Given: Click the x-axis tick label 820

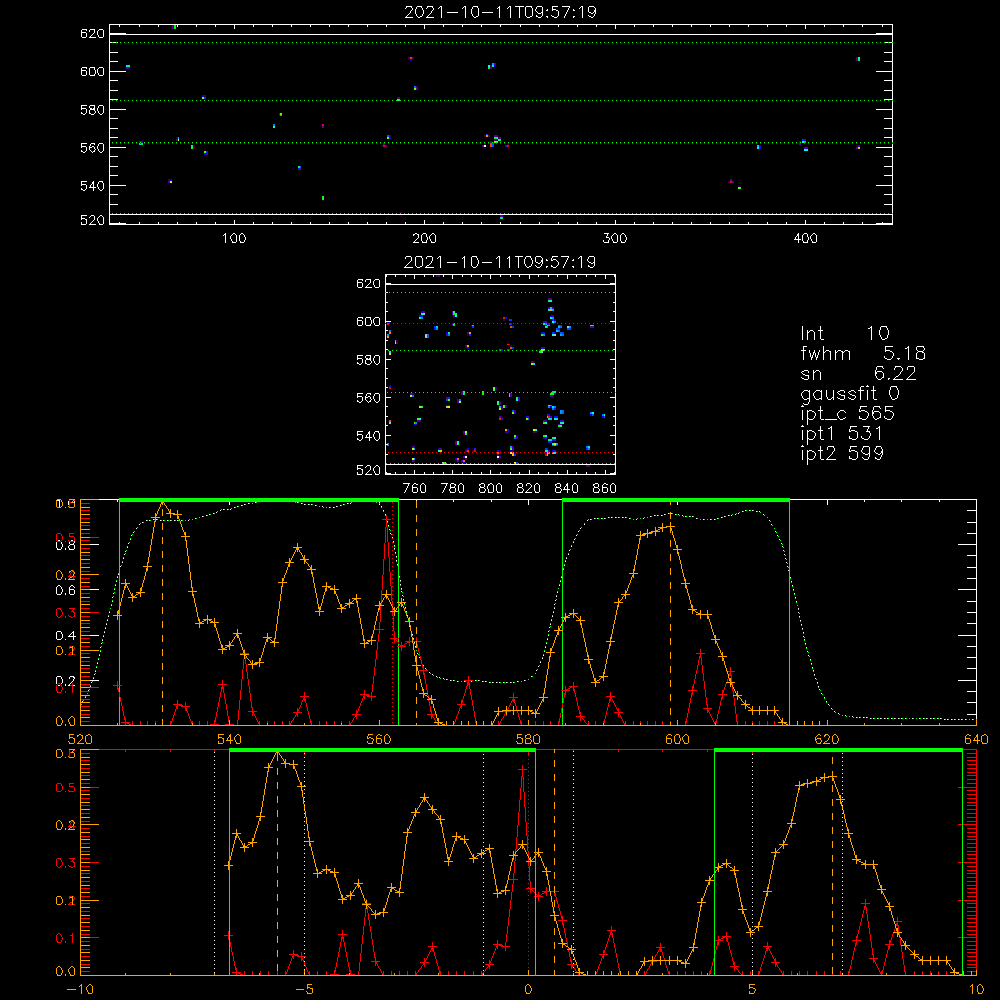Looking at the screenshot, I should (529, 489).
